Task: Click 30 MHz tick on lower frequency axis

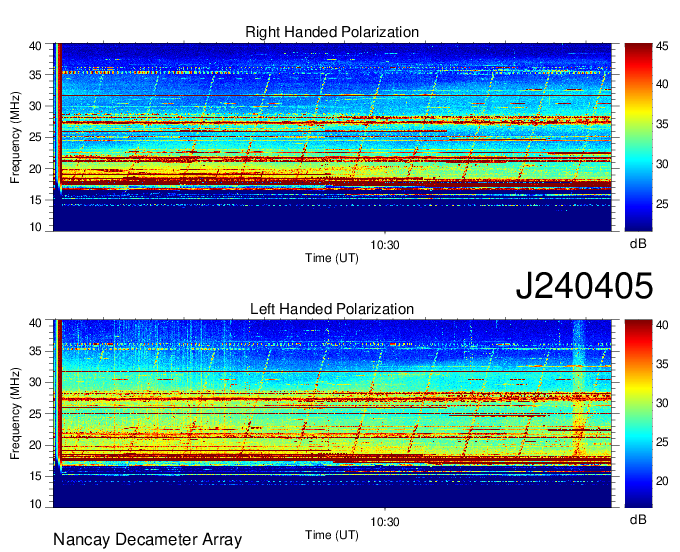Action: point(36,382)
